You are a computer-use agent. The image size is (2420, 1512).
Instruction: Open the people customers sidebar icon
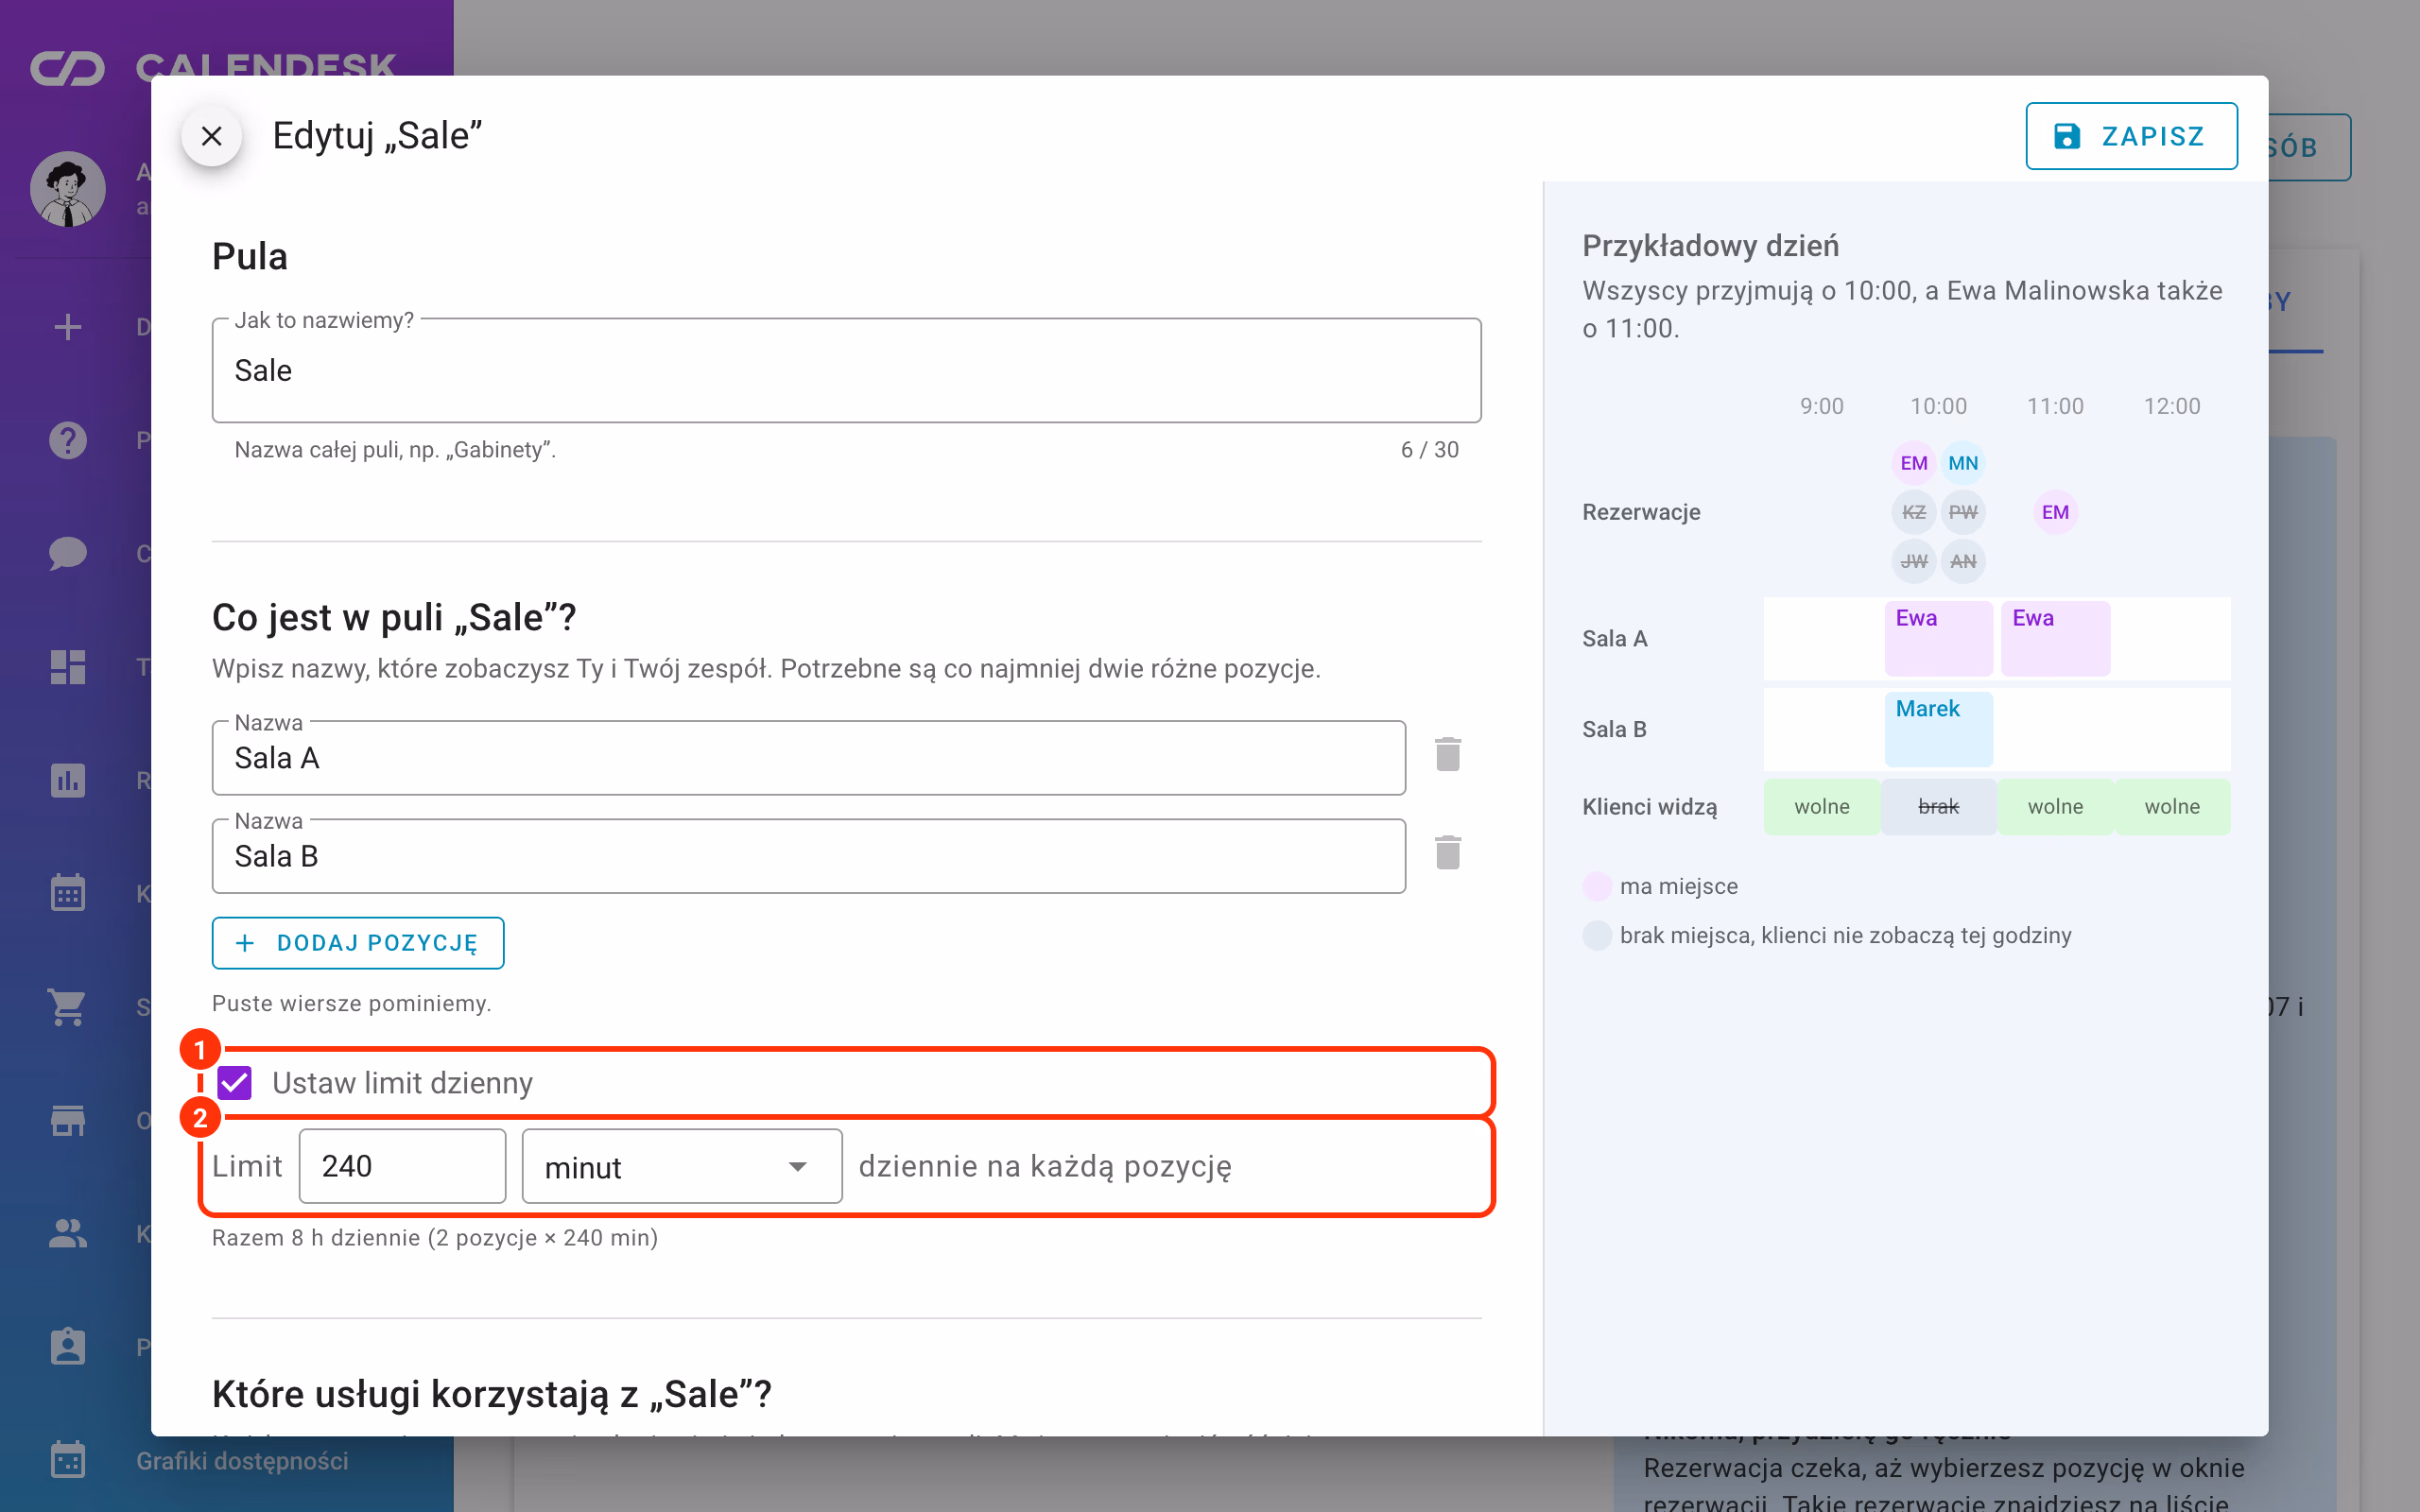tap(68, 1233)
